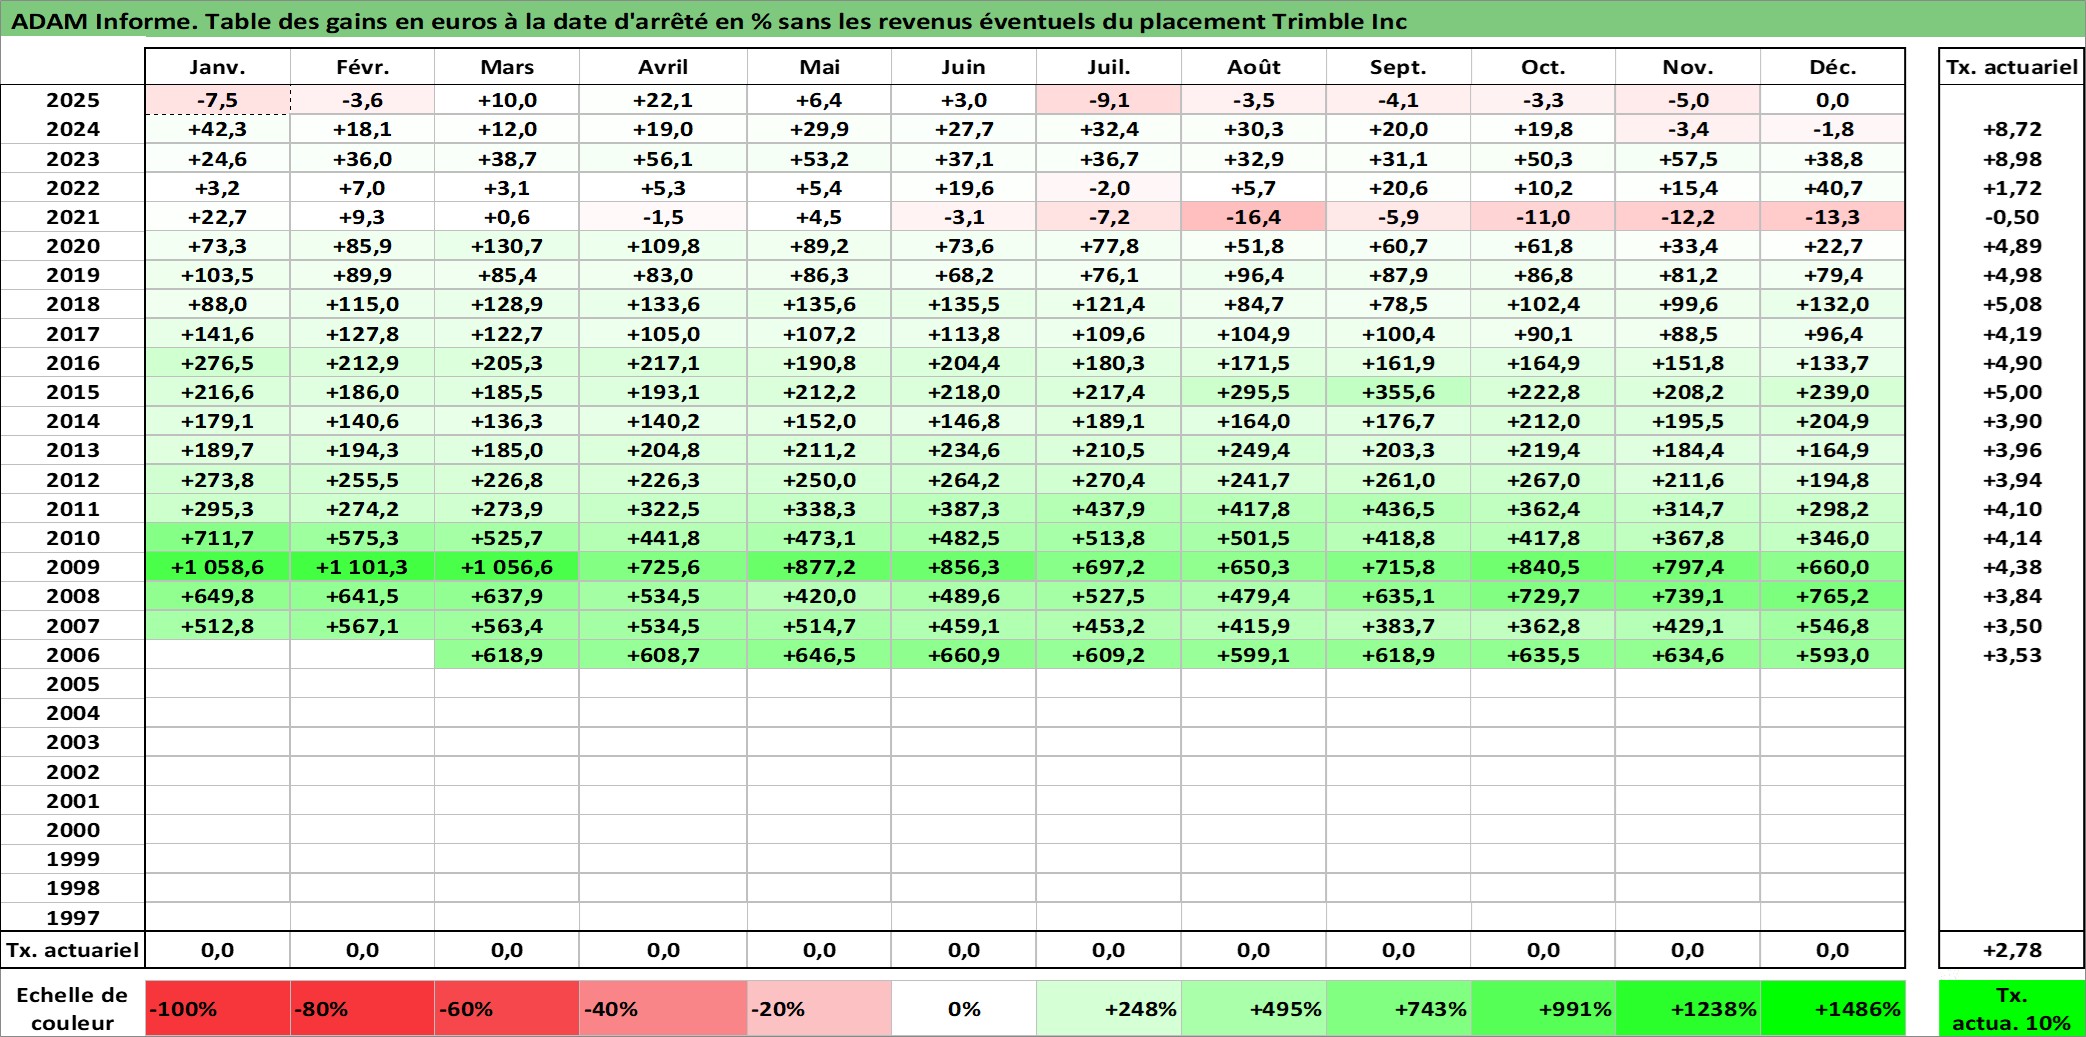
Task: Select the 'Août' column header
Action: tap(1253, 67)
